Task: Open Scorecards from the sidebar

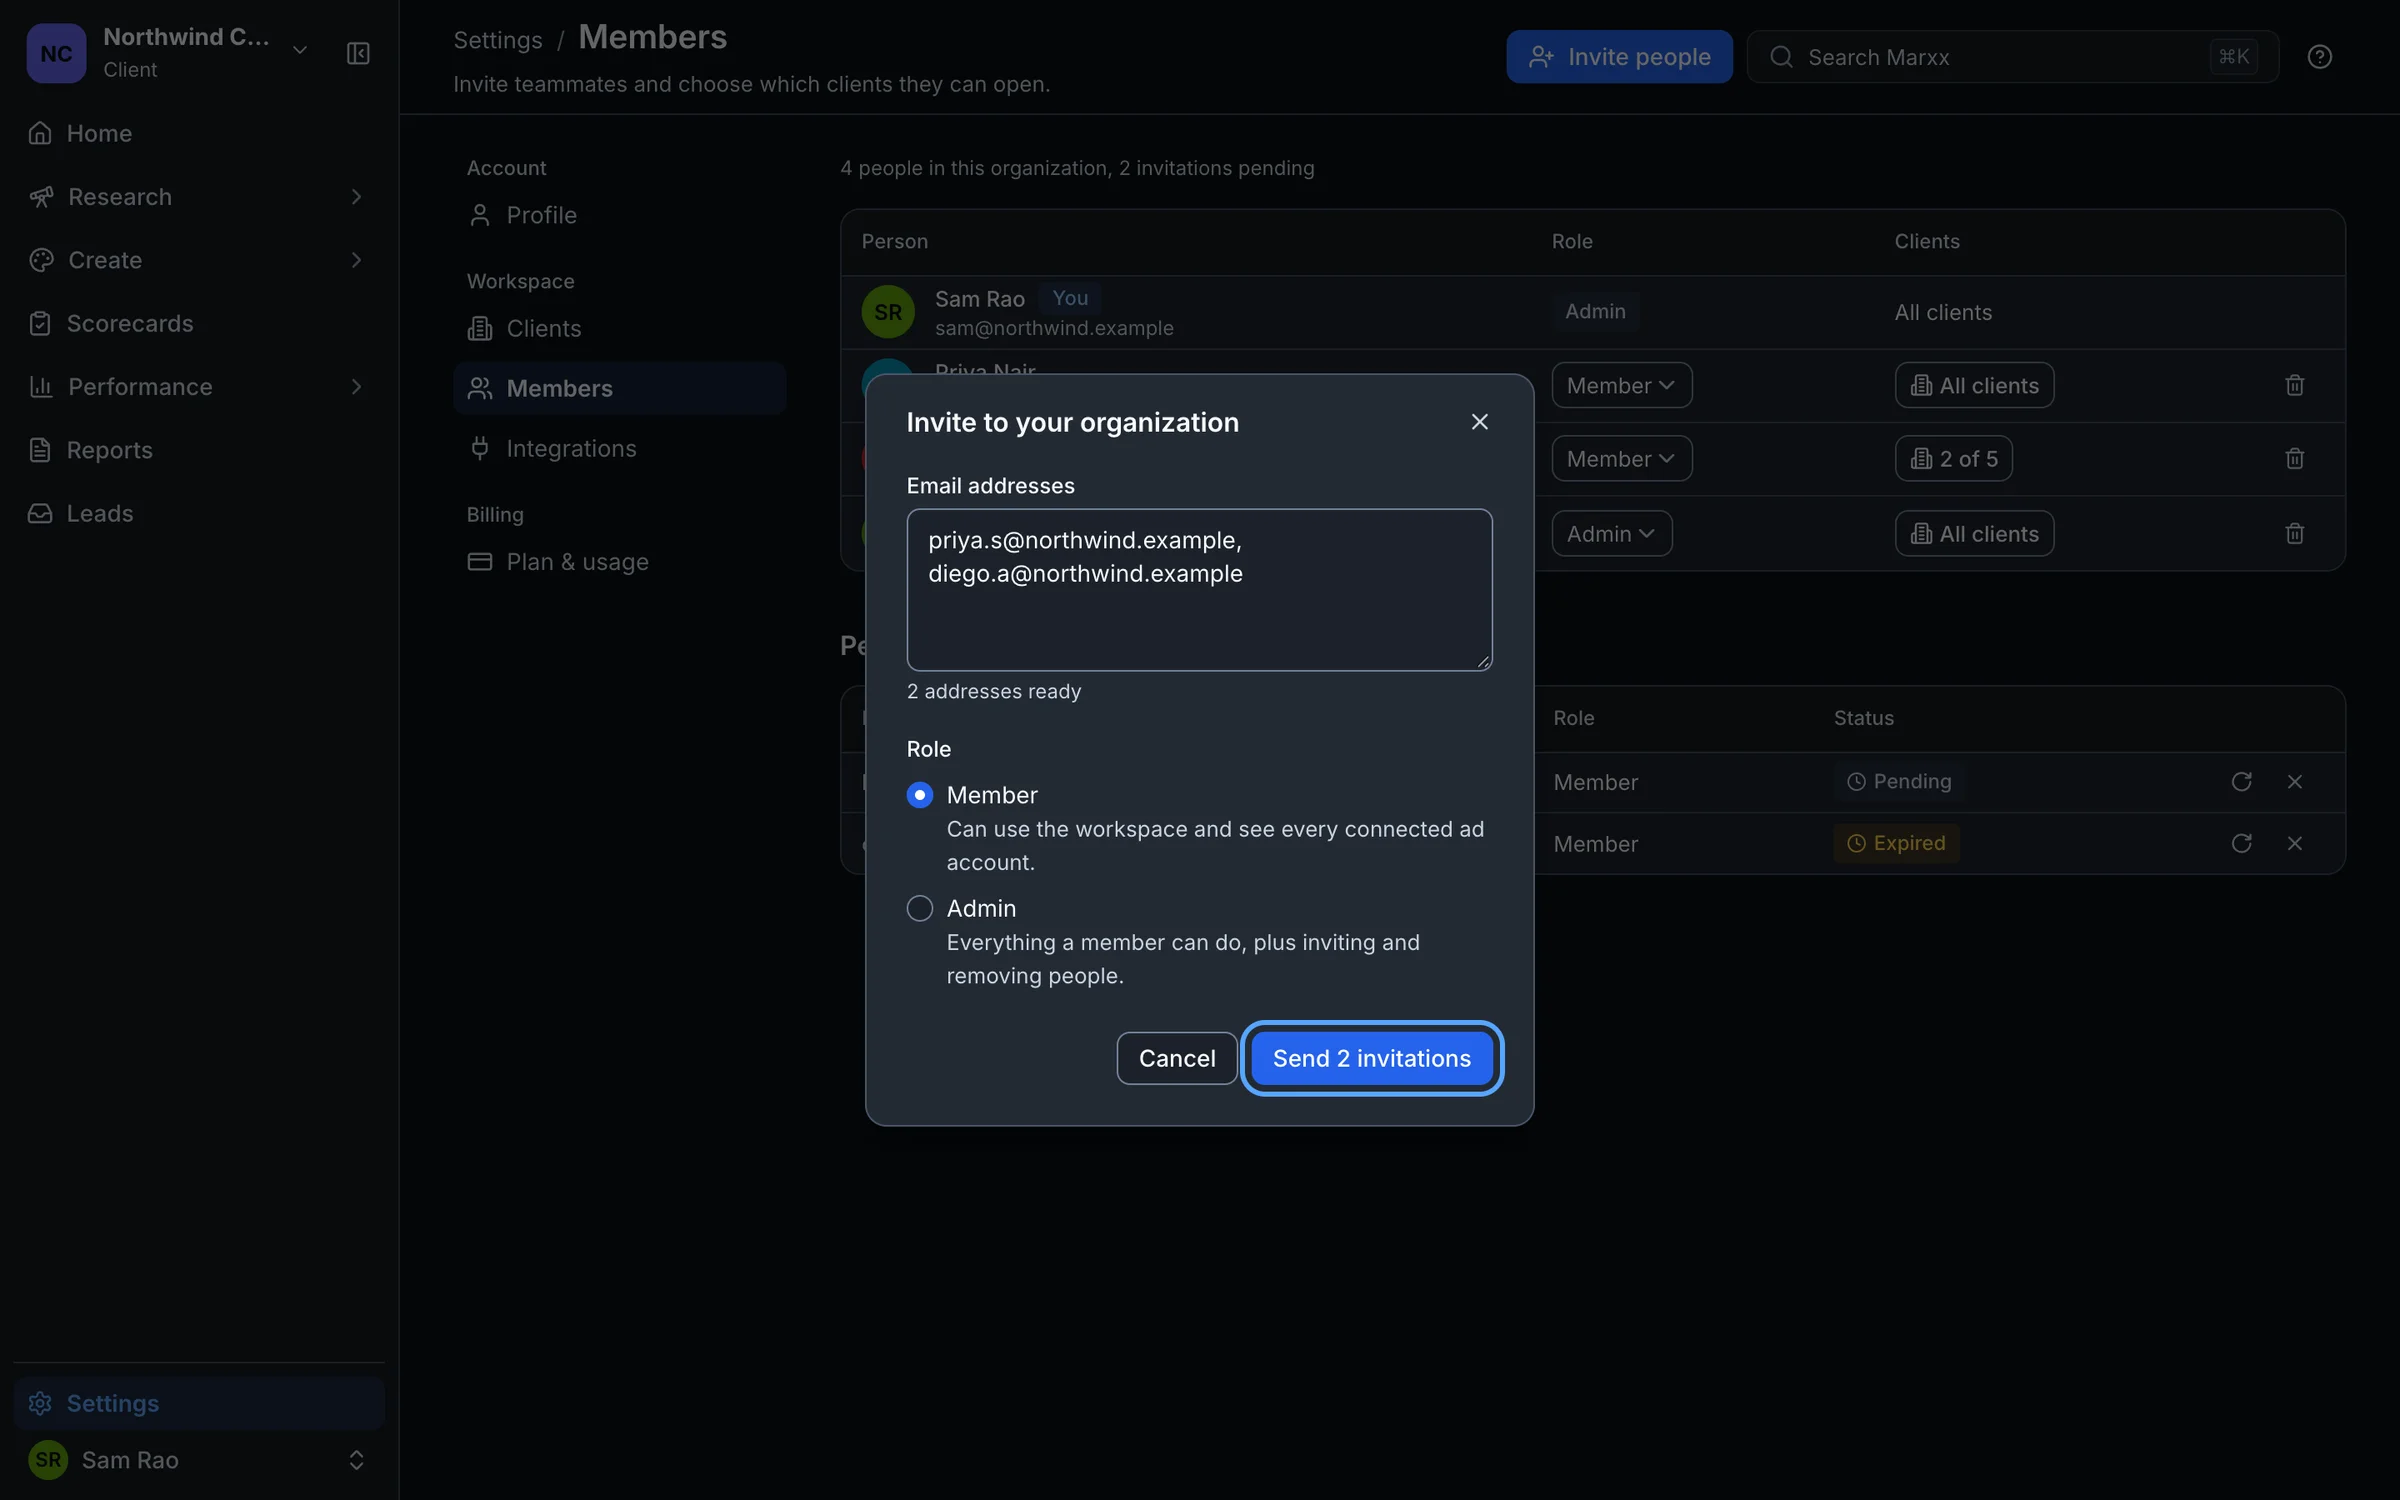Action: pos(199,323)
